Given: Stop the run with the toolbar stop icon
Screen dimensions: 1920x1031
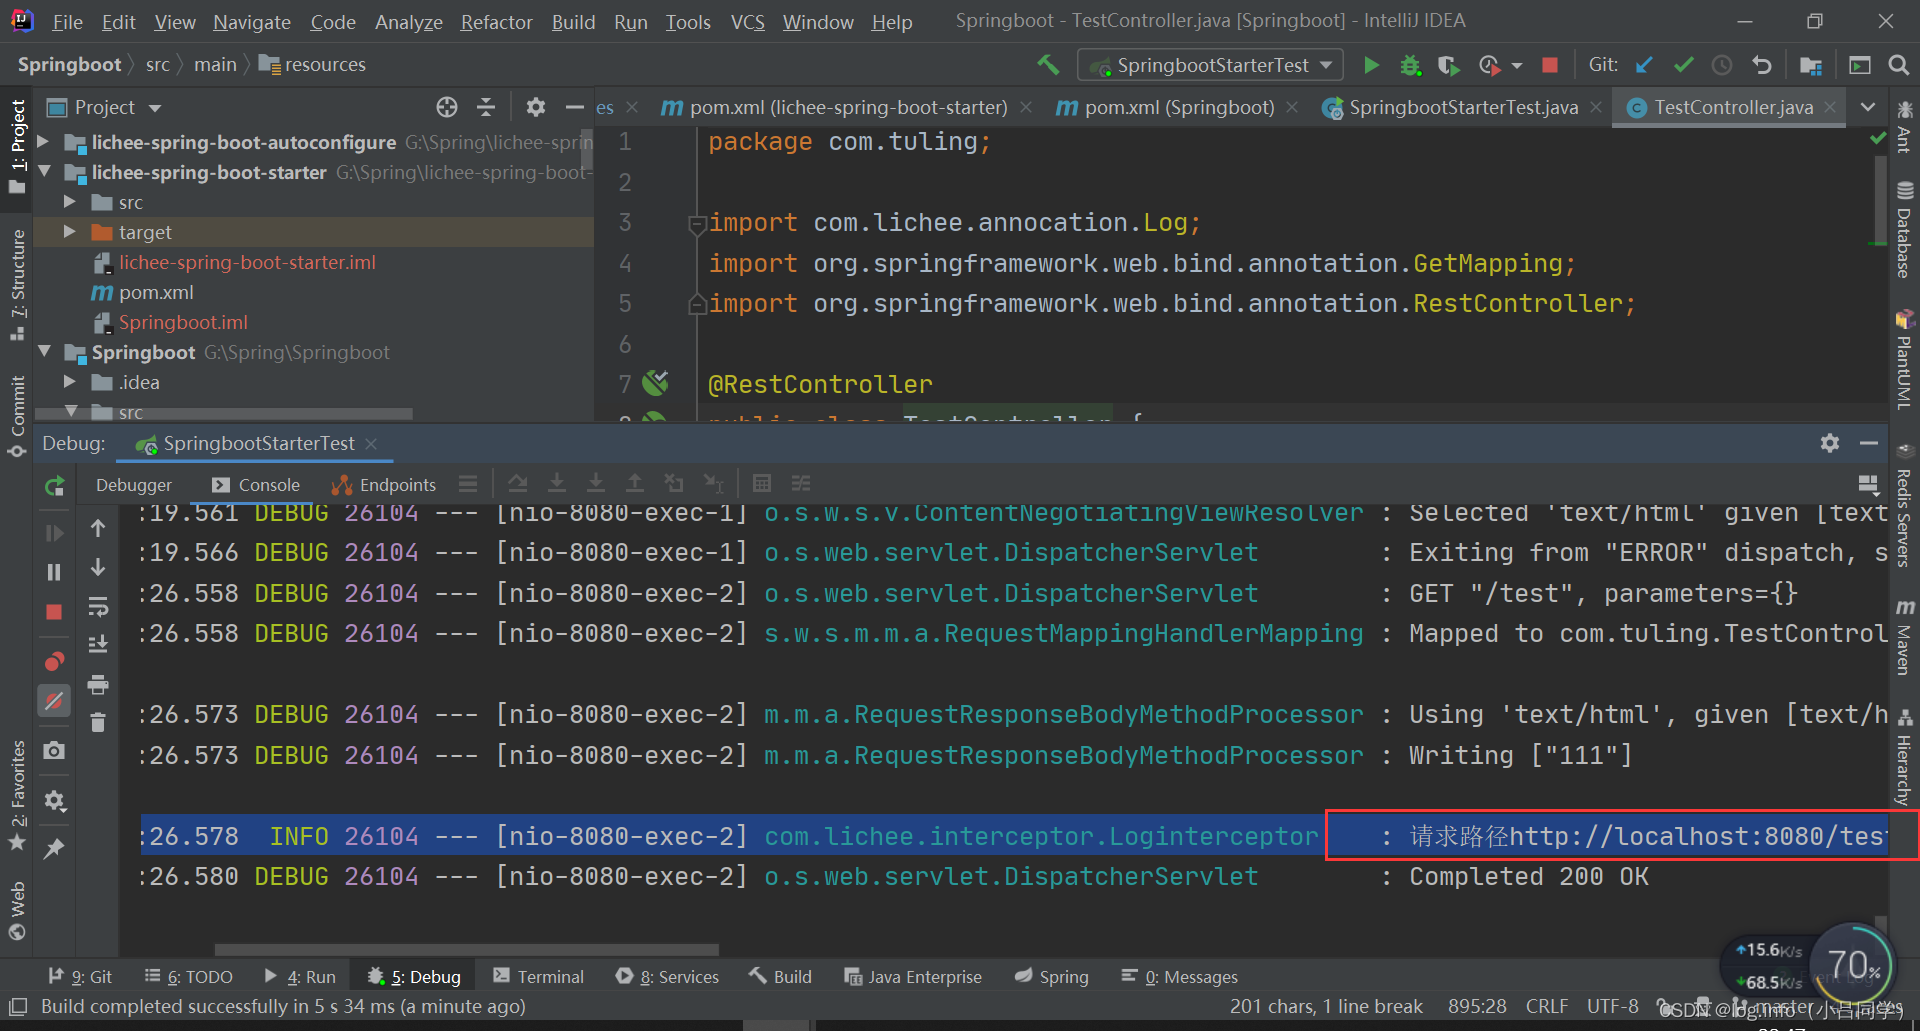Looking at the screenshot, I should point(1550,65).
